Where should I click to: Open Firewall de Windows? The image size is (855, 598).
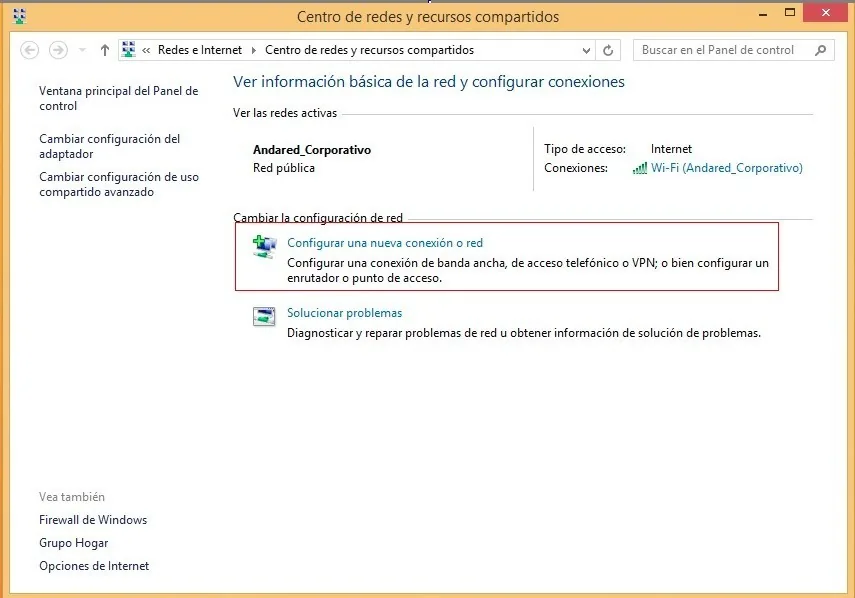[x=93, y=520]
